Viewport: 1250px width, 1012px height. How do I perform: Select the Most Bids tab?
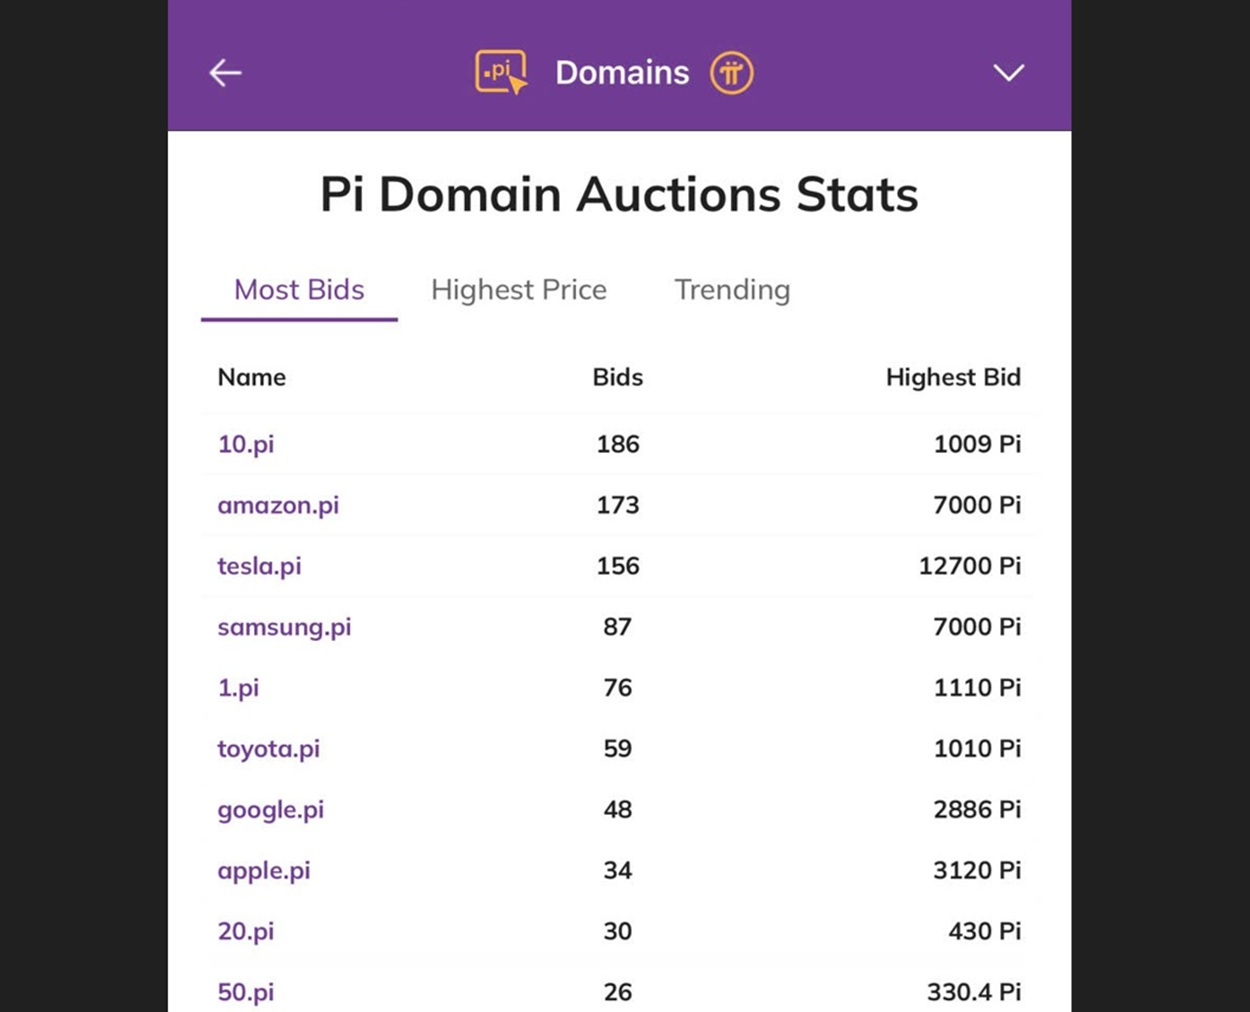(299, 290)
